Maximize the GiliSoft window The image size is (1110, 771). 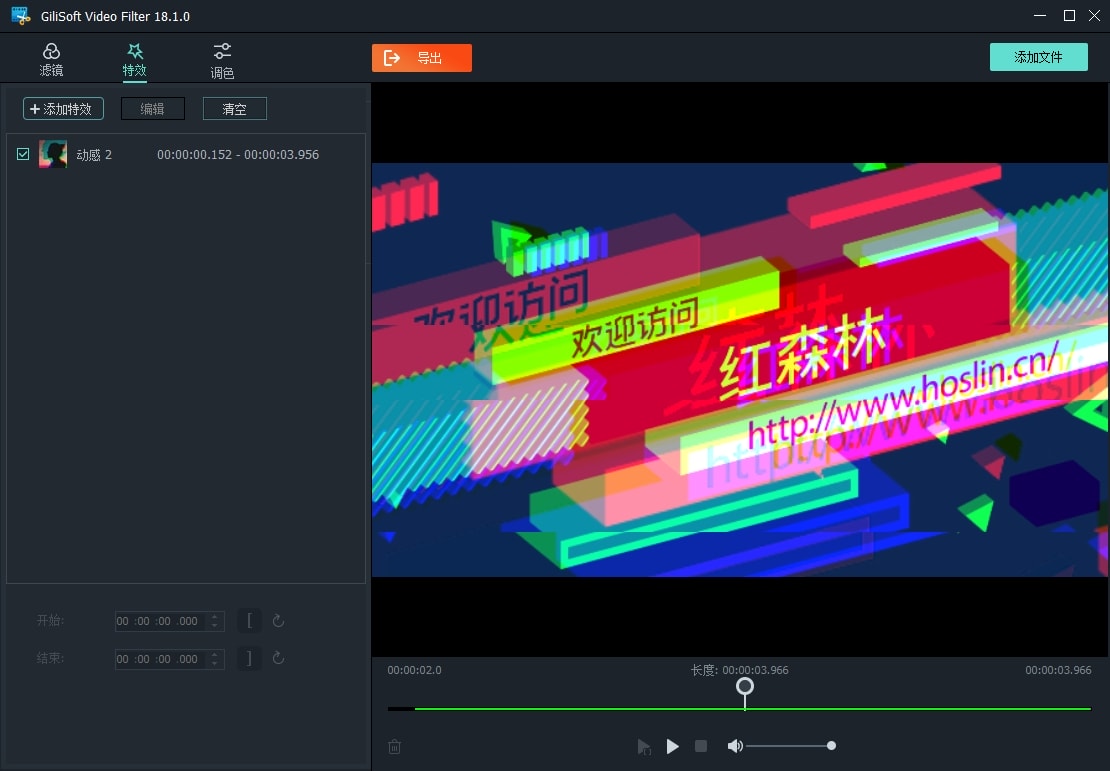pyautogui.click(x=1070, y=16)
